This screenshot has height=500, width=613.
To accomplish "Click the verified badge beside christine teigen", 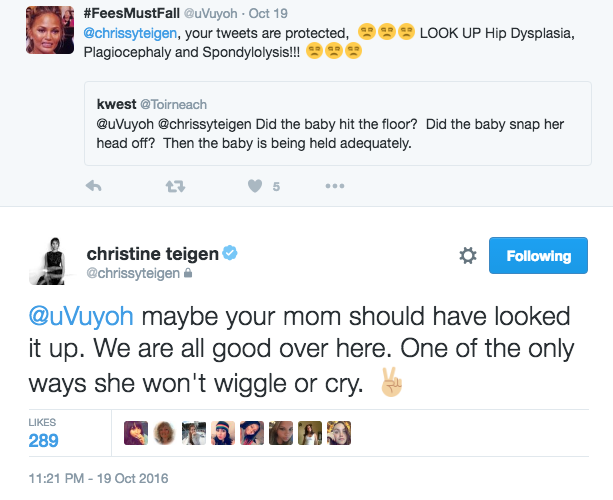I will (x=232, y=254).
